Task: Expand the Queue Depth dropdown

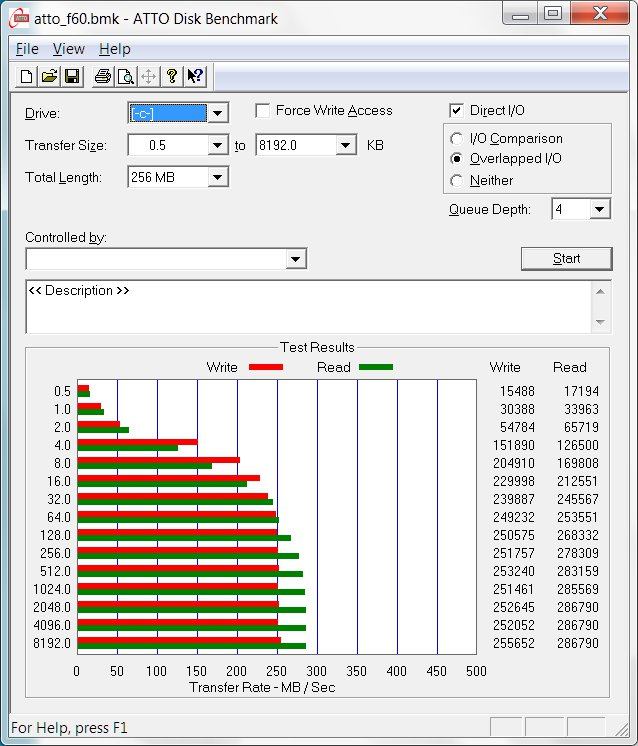Action: tap(599, 209)
